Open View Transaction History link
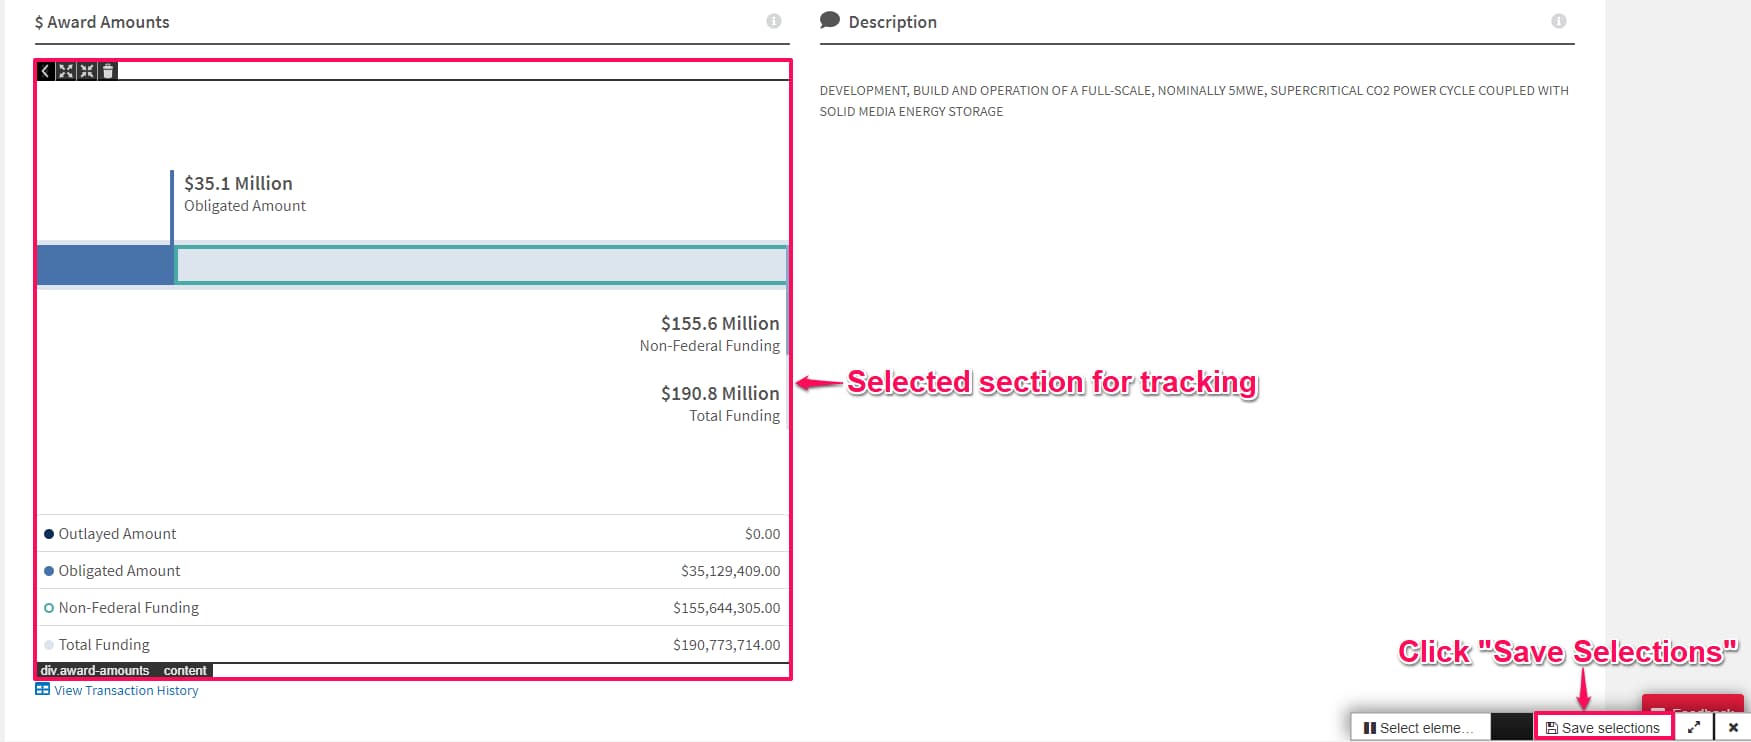Screen dimensions: 1751x742 point(126,690)
